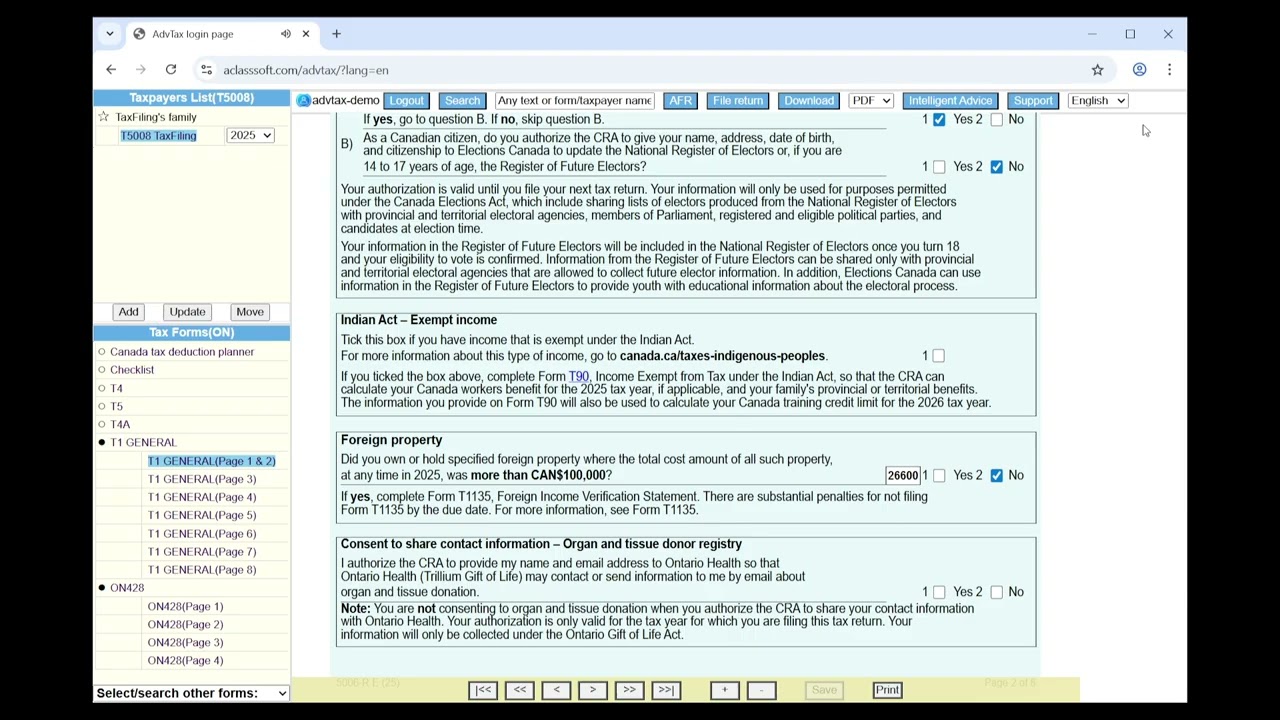Click the AFR button

pyautogui.click(x=680, y=100)
